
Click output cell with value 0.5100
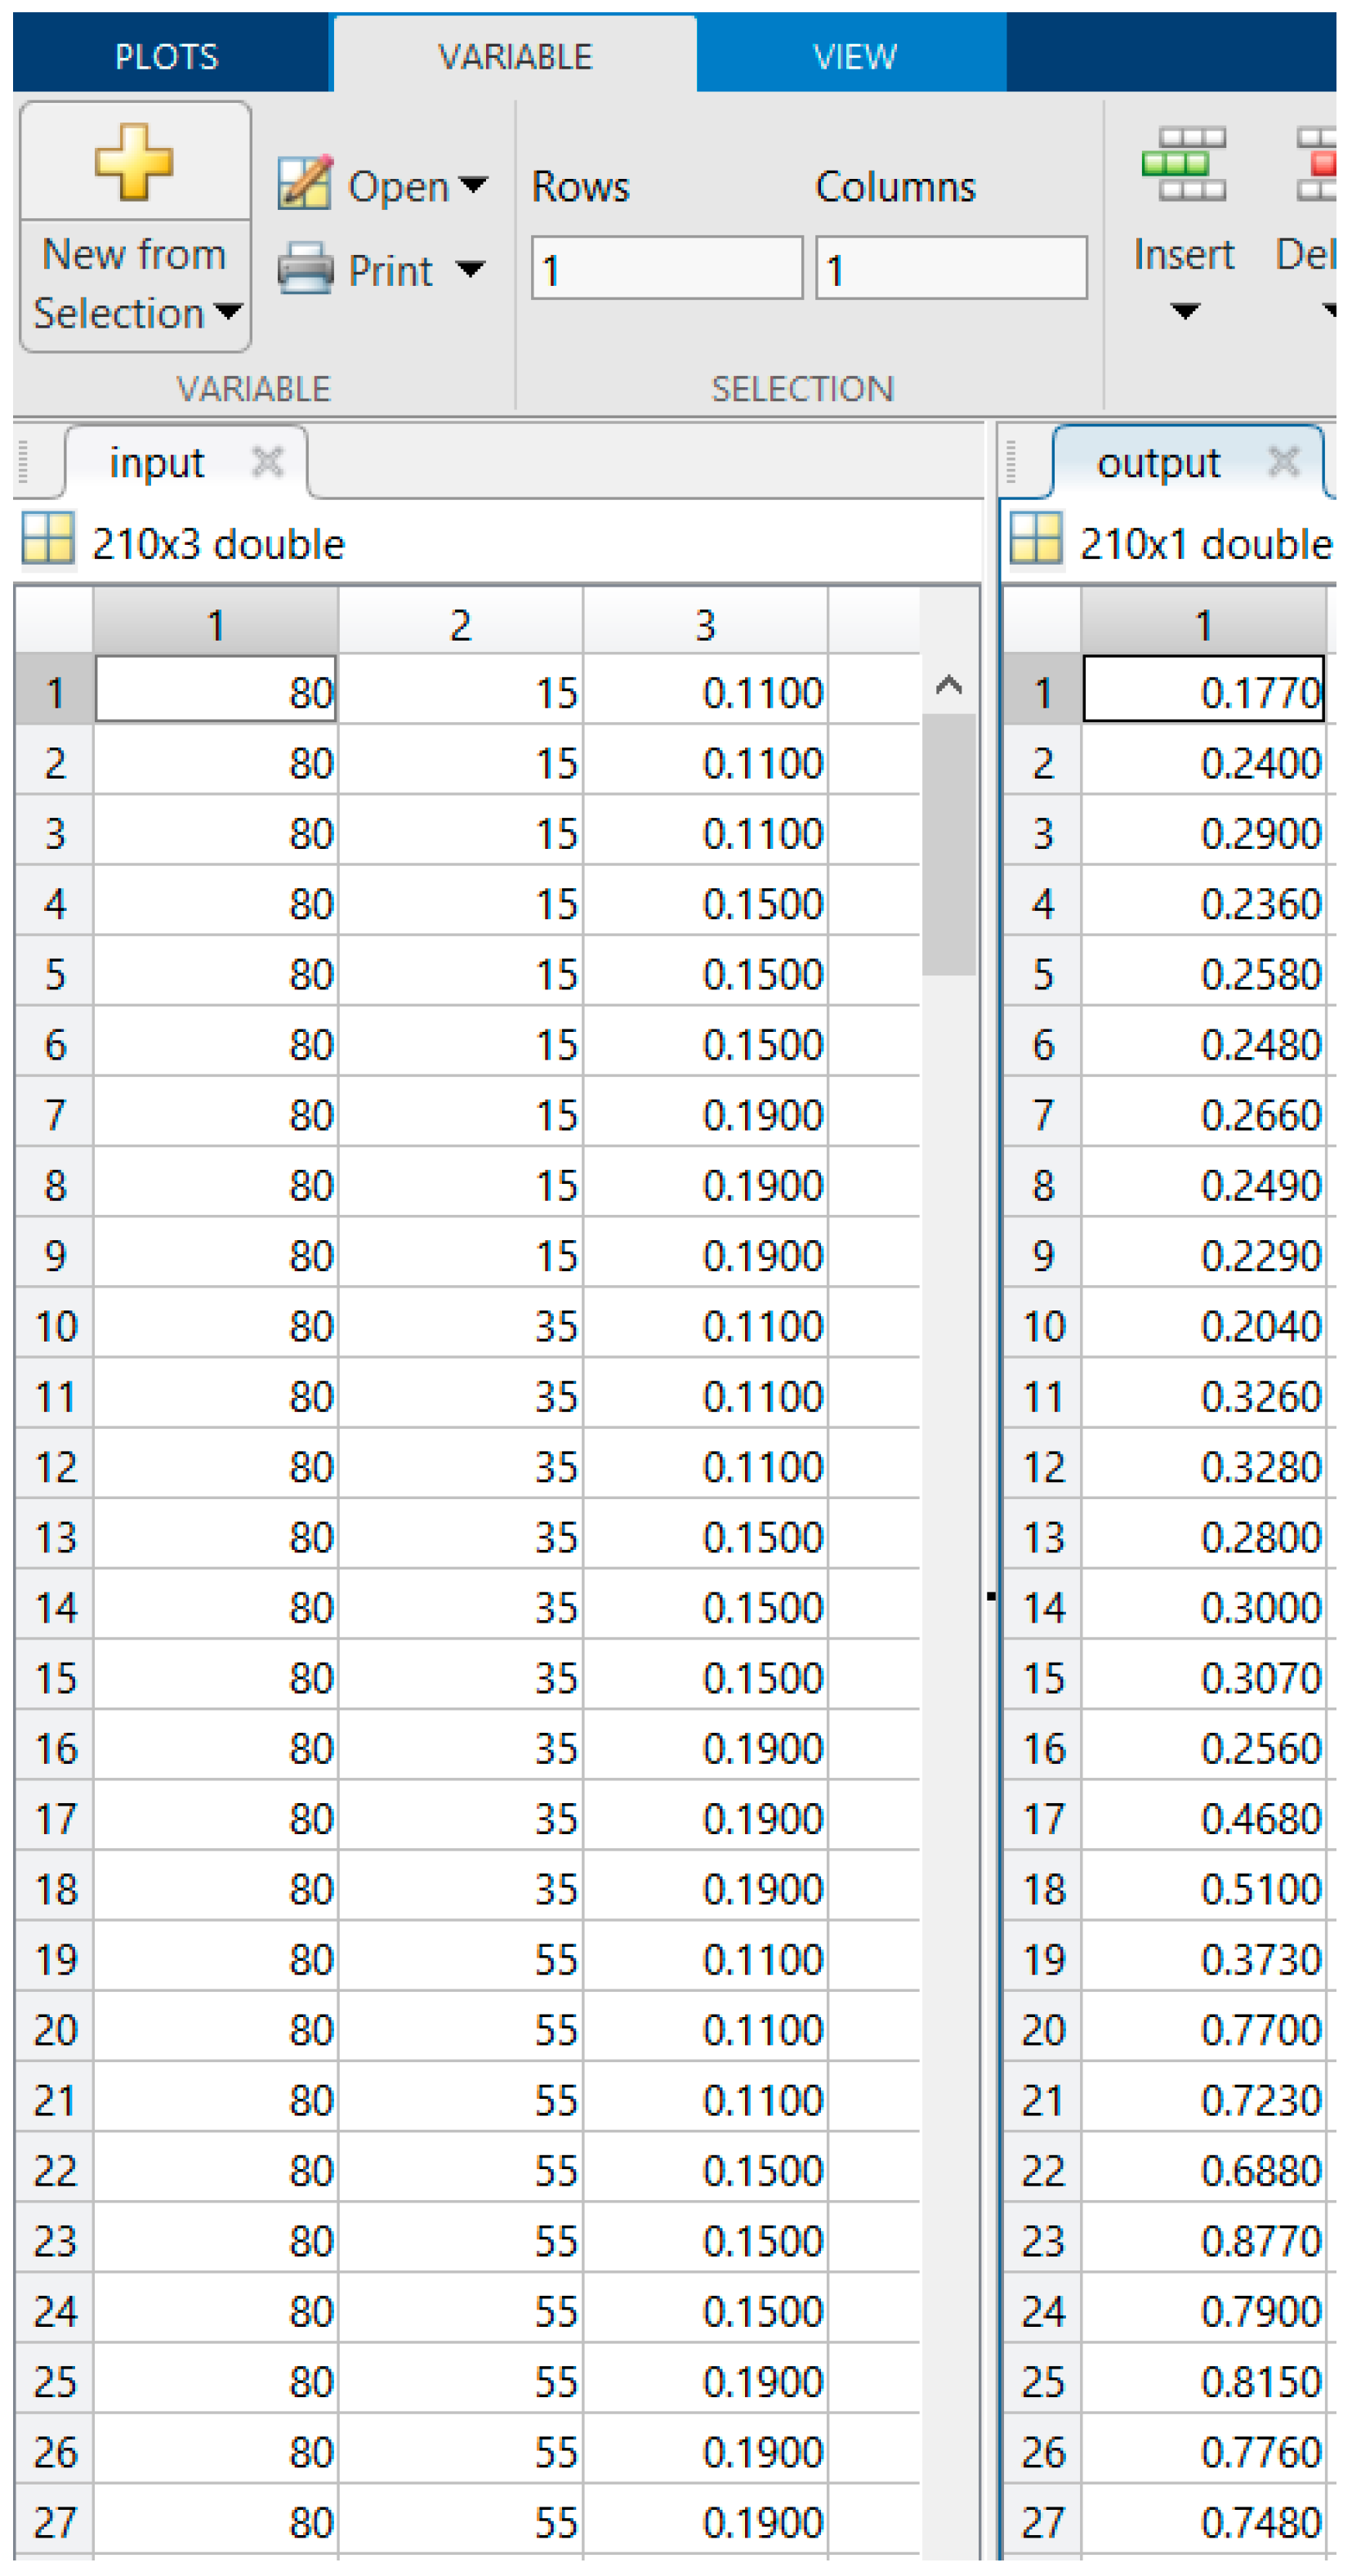click(x=1204, y=1887)
